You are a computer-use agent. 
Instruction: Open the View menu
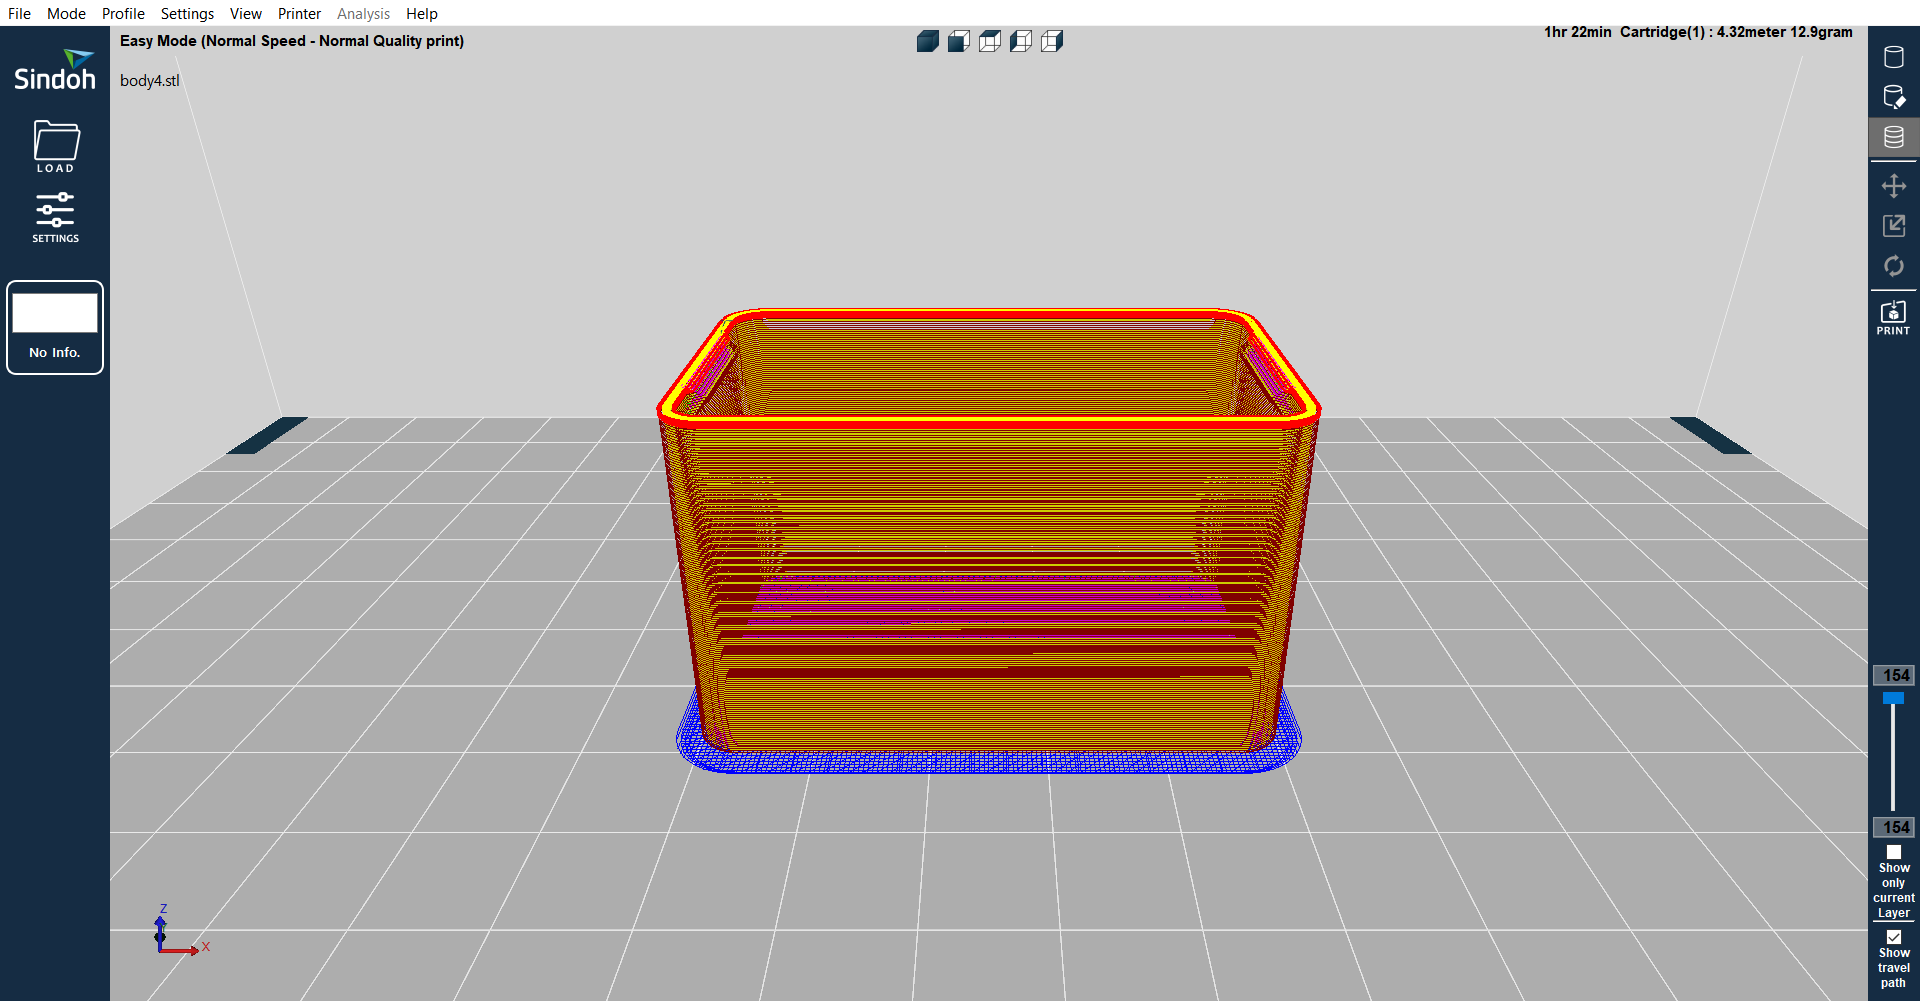(x=245, y=13)
